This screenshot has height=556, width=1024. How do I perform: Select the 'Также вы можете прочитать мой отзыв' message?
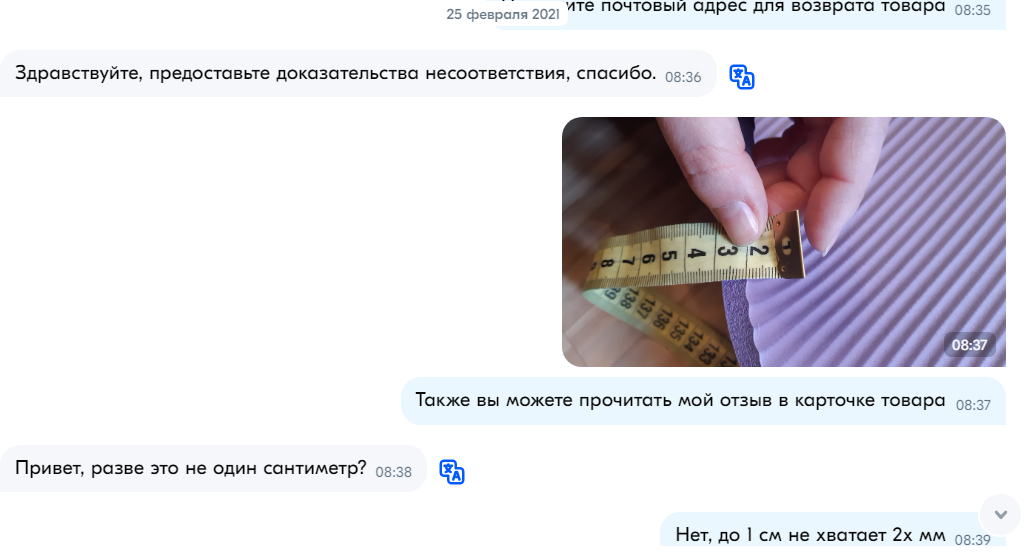tap(703, 401)
